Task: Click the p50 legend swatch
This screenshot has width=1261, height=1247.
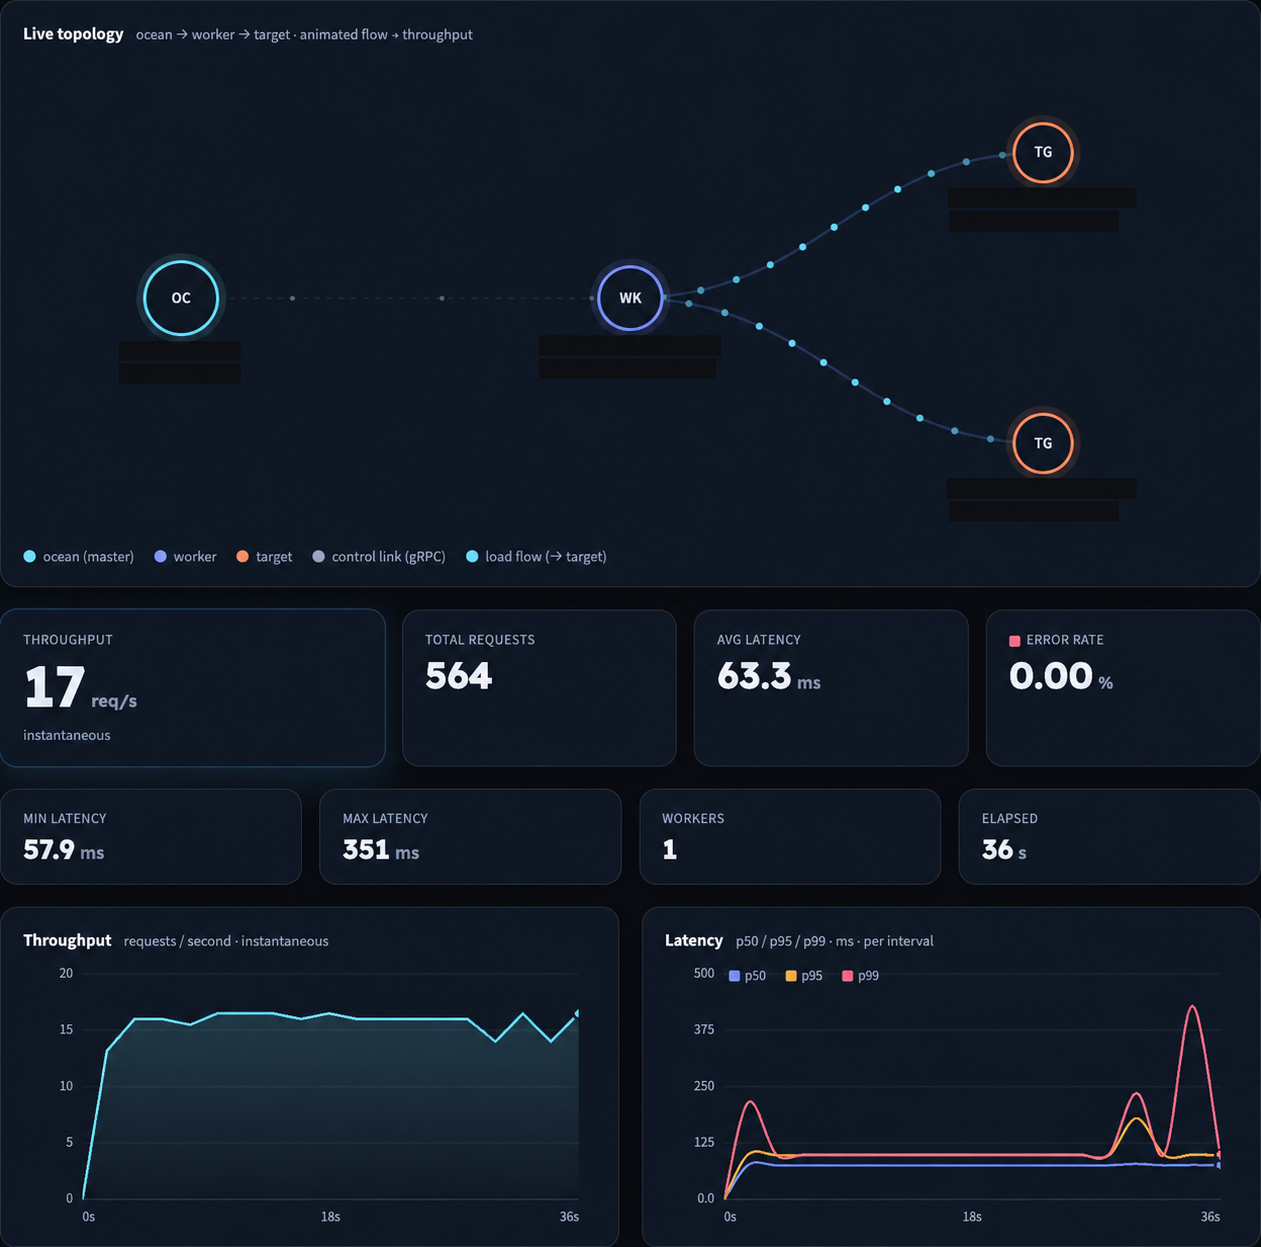Action: pyautogui.click(x=734, y=976)
